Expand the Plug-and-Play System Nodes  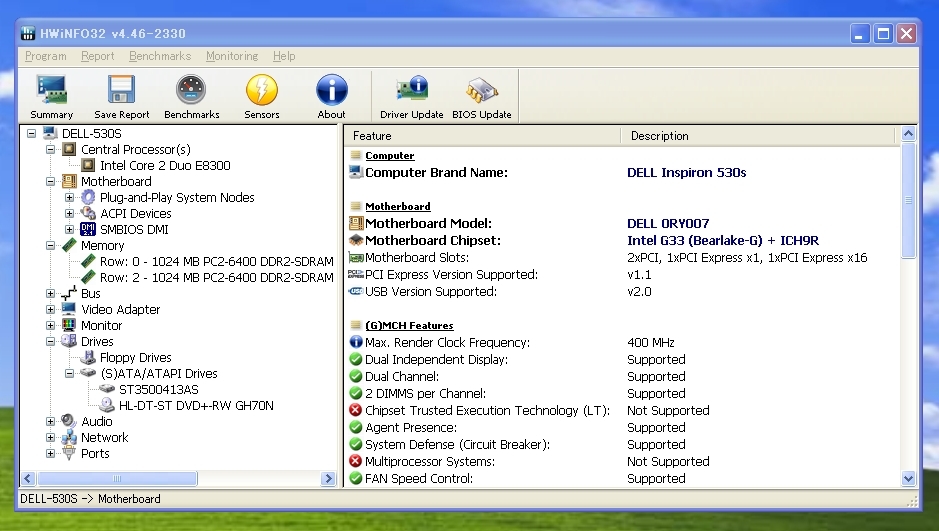[x=69, y=198]
